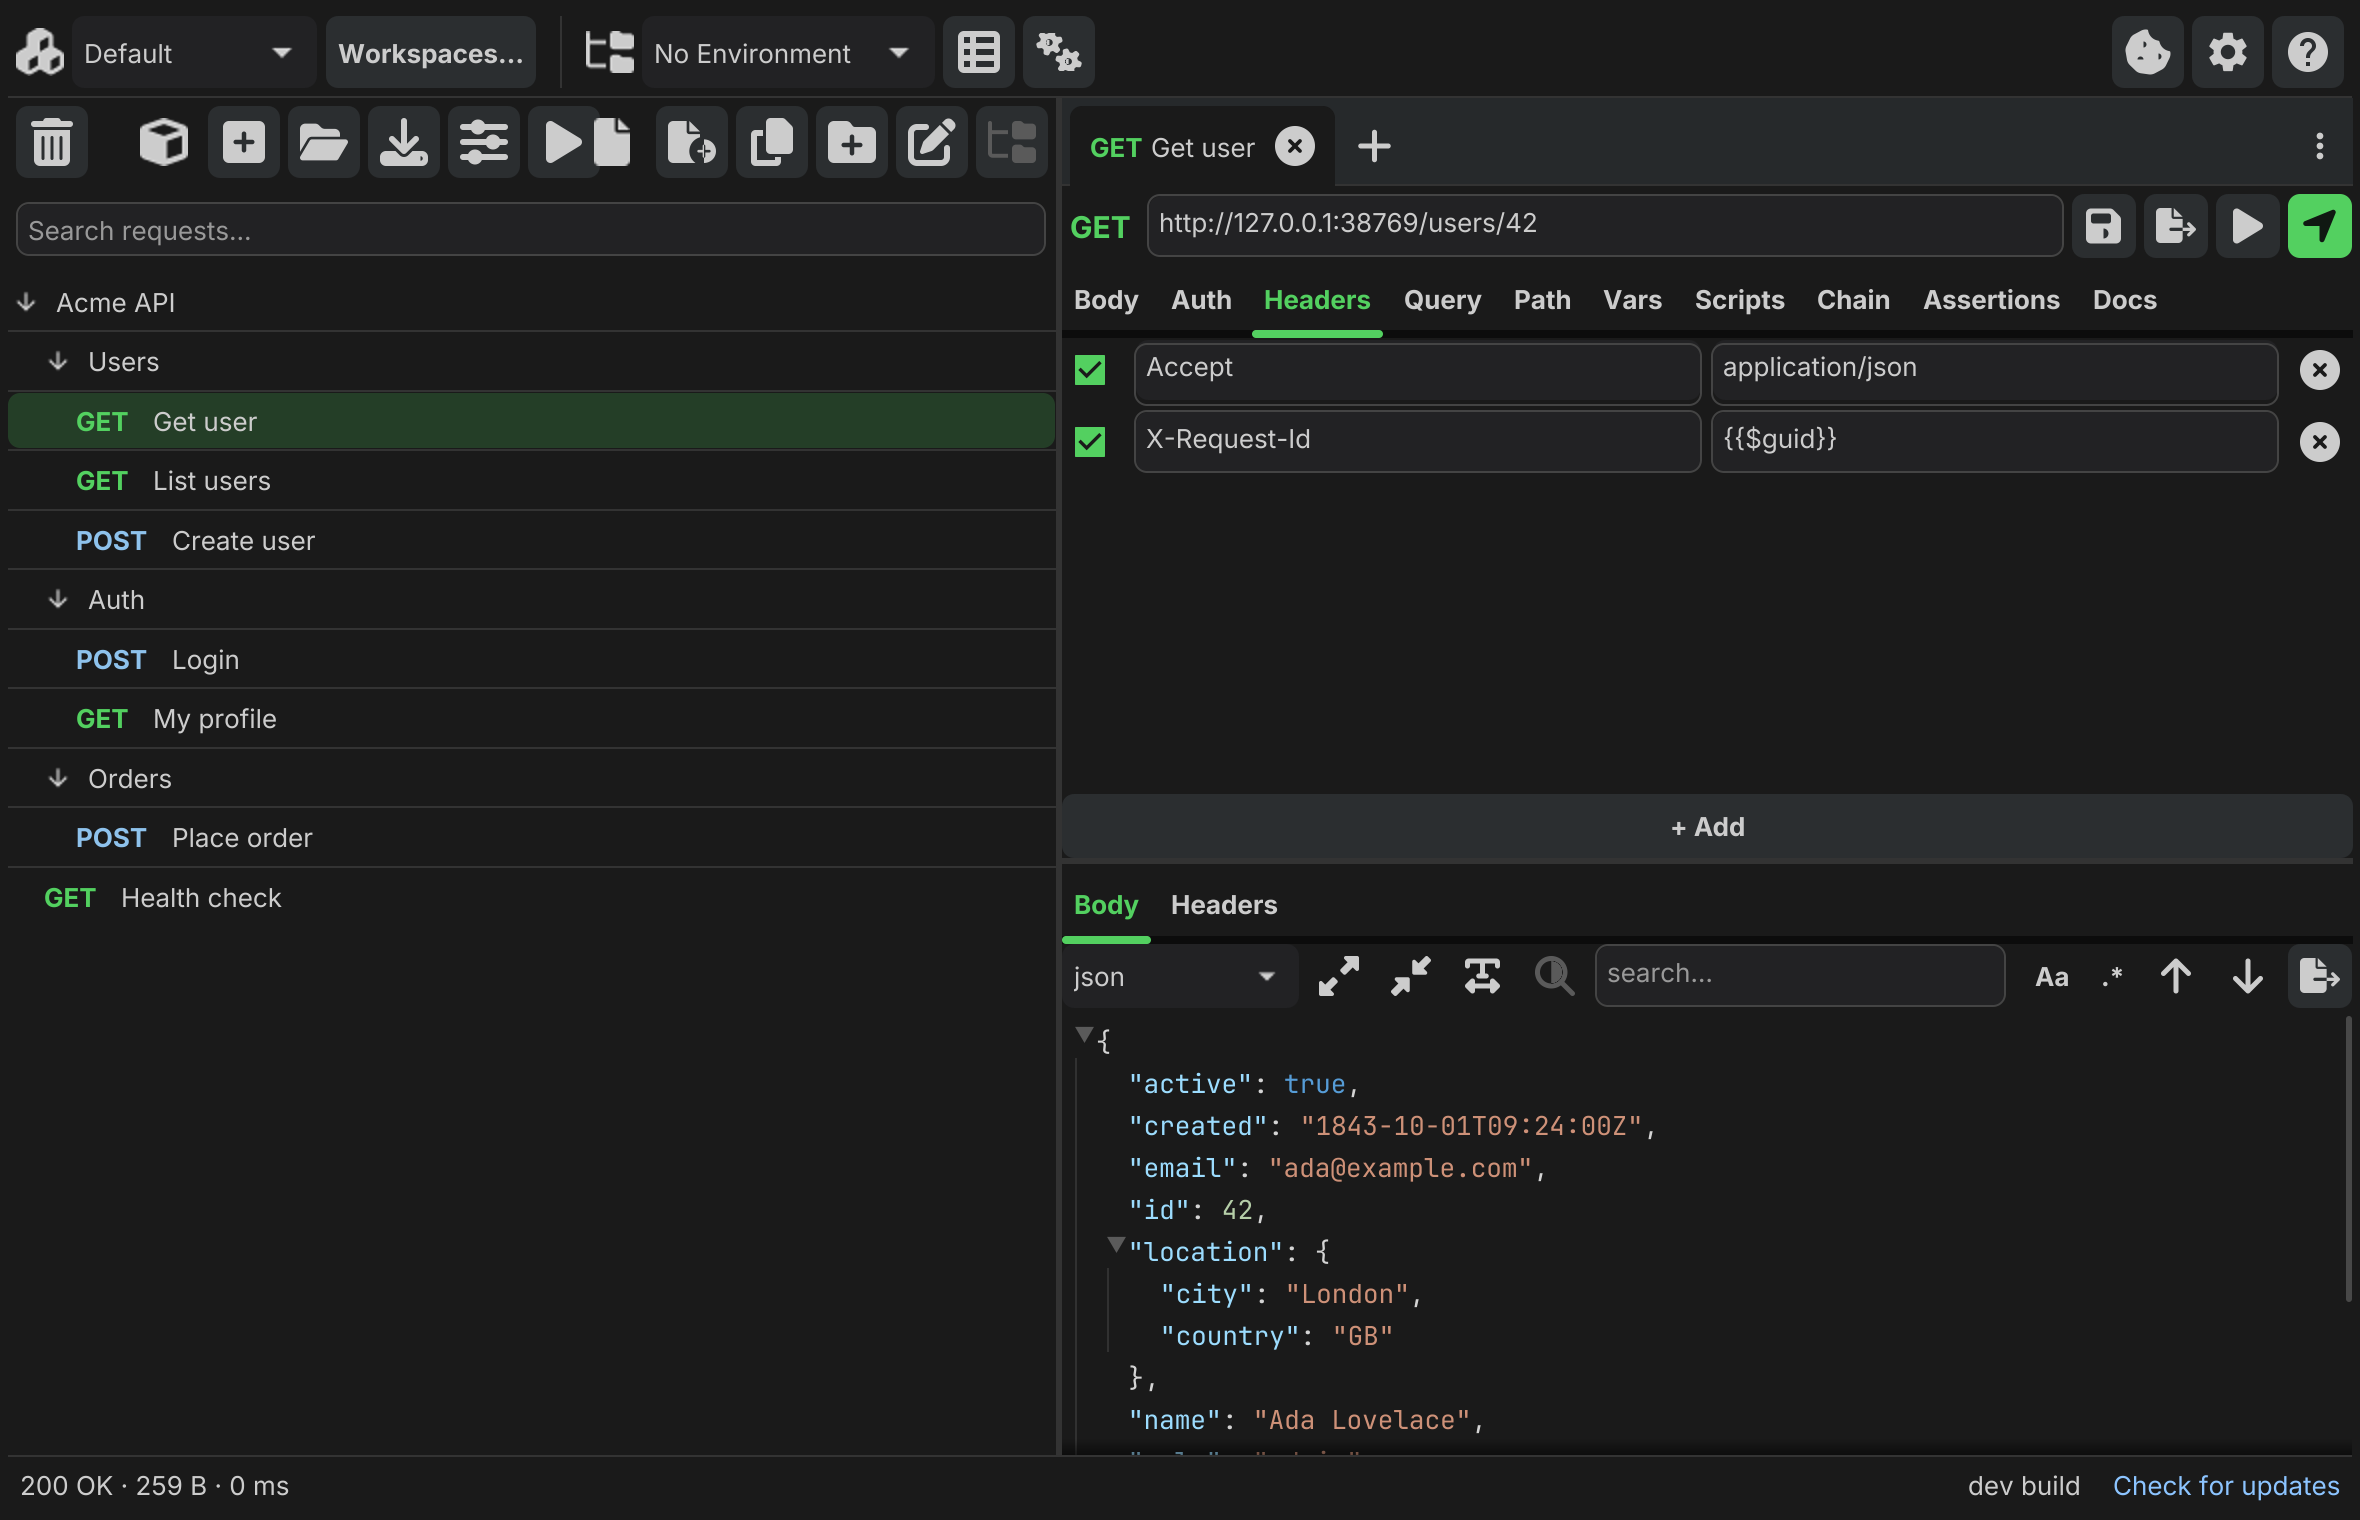This screenshot has height=1520, width=2360.
Task: Switch to the request Body tab
Action: [1105, 300]
